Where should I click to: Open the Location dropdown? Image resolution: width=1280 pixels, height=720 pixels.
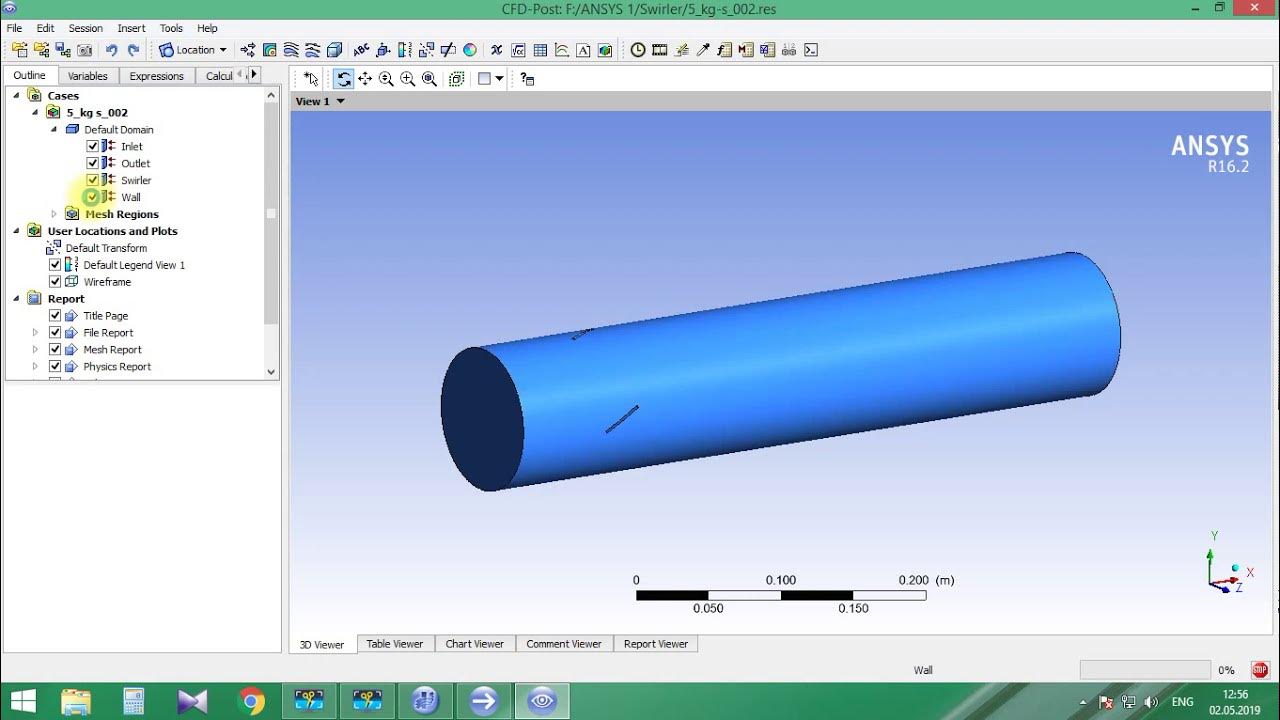coord(193,50)
